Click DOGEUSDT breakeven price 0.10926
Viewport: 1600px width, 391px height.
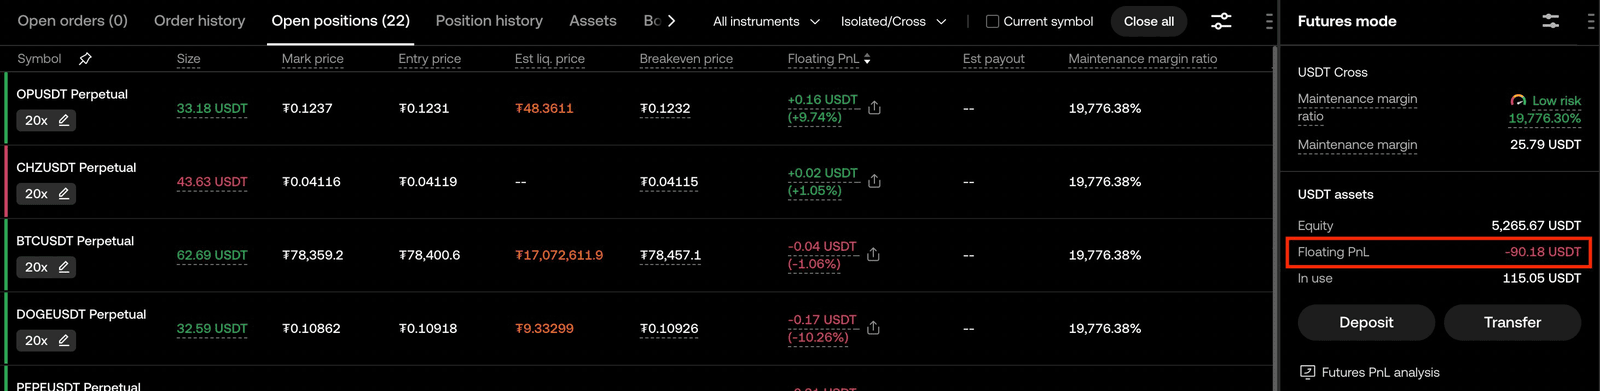[669, 328]
